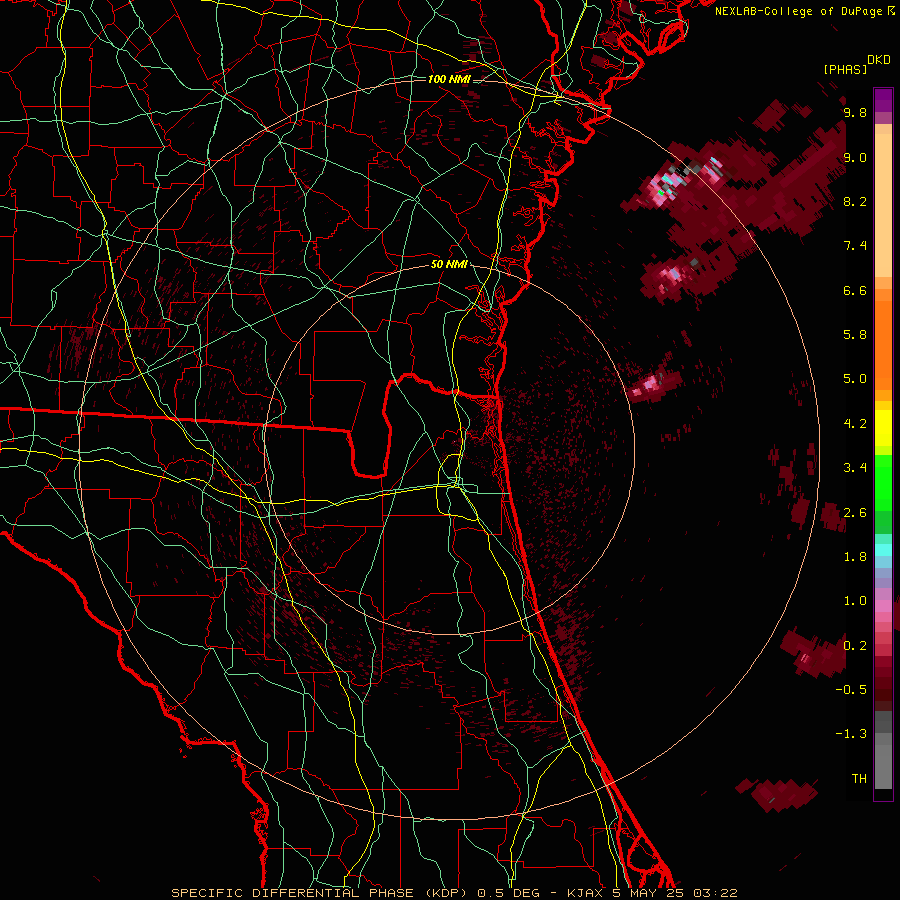Screen dimensions: 900x900
Task: Click the 8.2 scale value
Action: click(x=855, y=201)
